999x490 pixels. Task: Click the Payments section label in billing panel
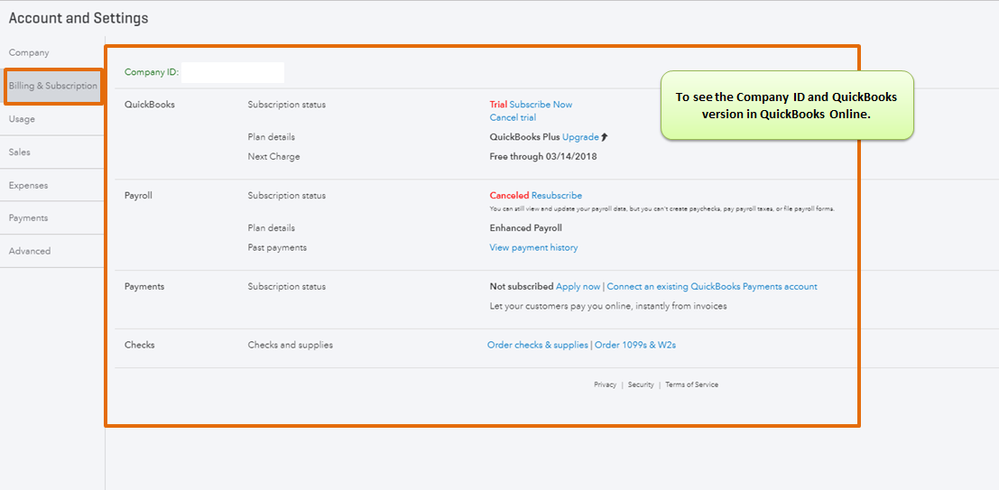tap(144, 287)
